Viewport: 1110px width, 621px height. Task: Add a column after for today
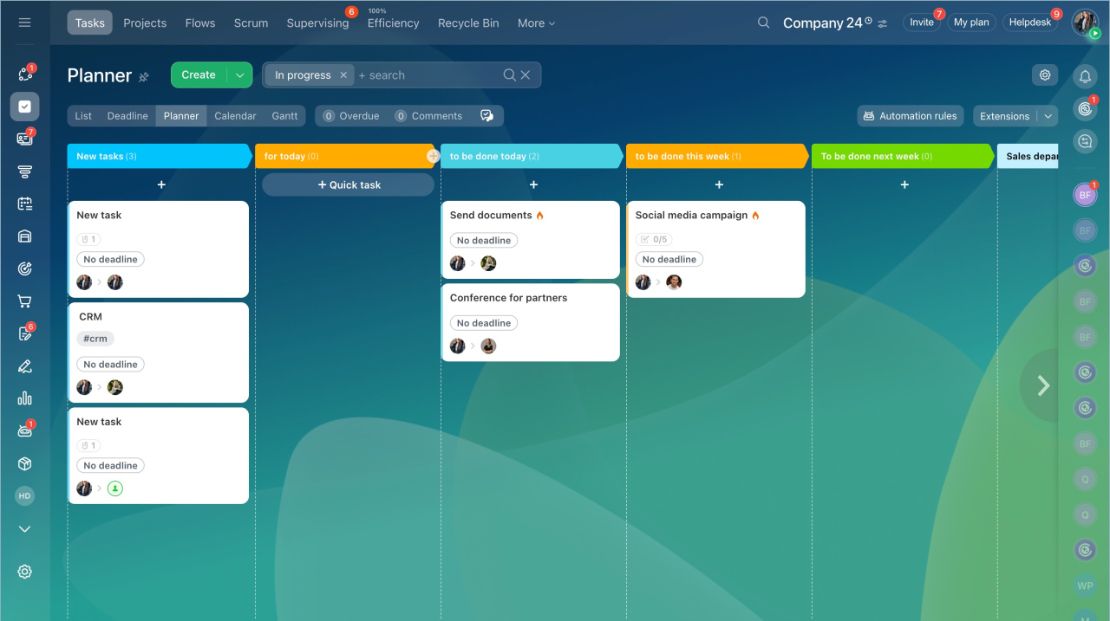433,156
